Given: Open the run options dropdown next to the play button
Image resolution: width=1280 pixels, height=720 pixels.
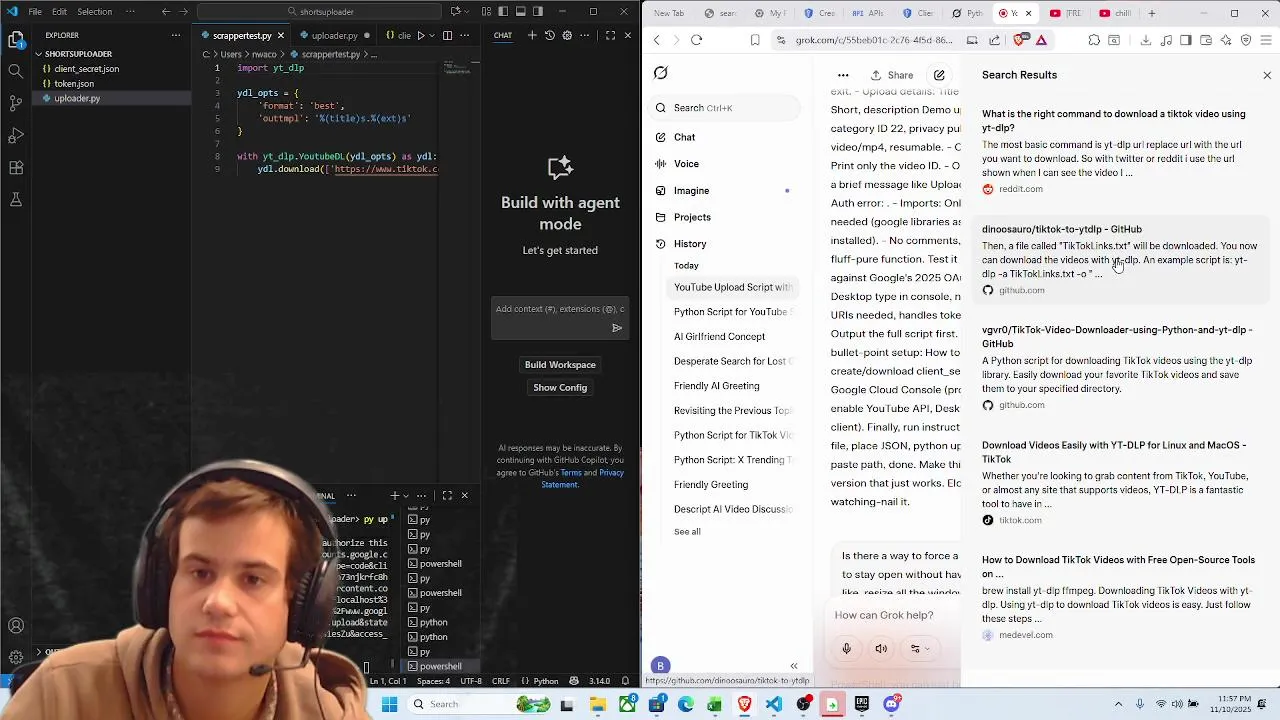Looking at the screenshot, I should [x=431, y=35].
